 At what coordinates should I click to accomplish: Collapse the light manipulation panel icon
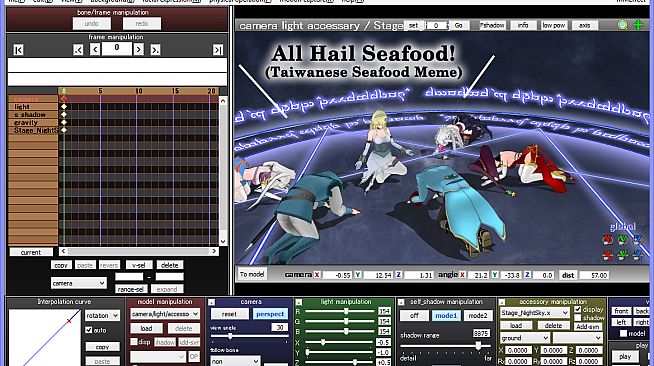pyautogui.click(x=299, y=302)
